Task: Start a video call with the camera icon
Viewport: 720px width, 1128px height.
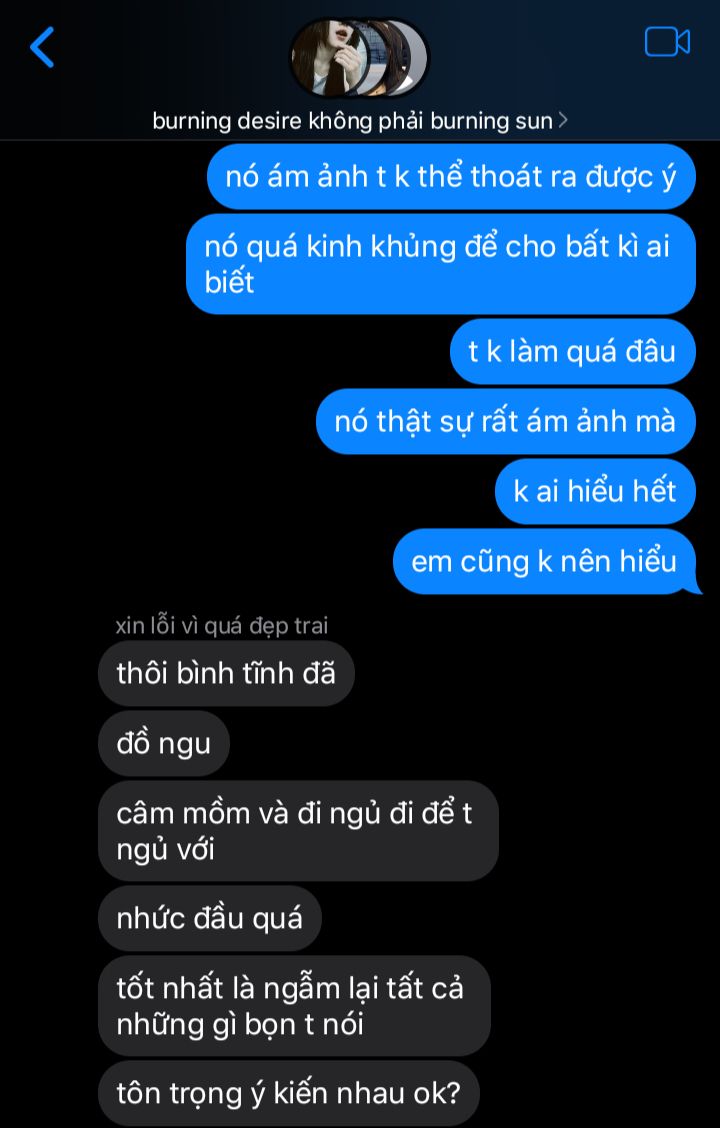Action: click(x=667, y=42)
